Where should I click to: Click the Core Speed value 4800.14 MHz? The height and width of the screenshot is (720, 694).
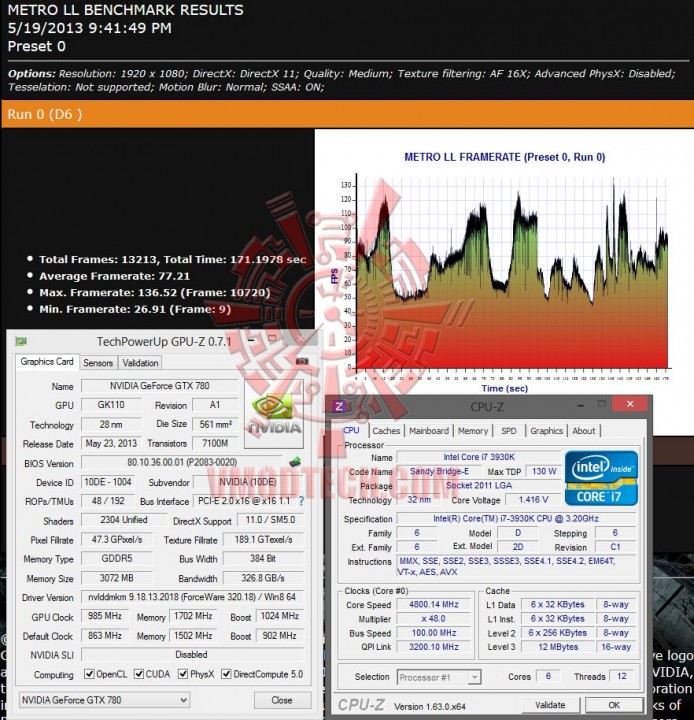(434, 604)
